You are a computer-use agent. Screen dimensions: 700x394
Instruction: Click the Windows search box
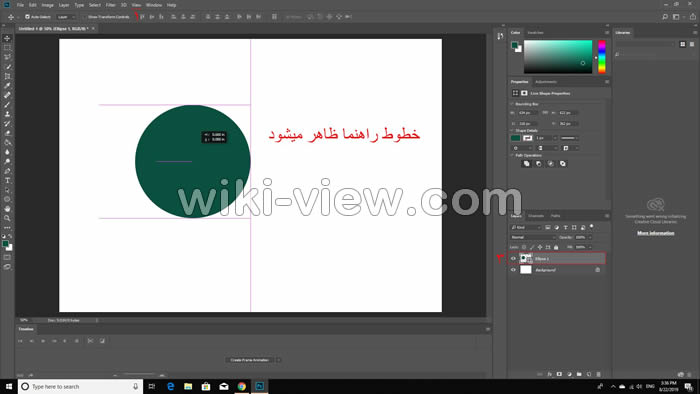pyautogui.click(x=80, y=386)
